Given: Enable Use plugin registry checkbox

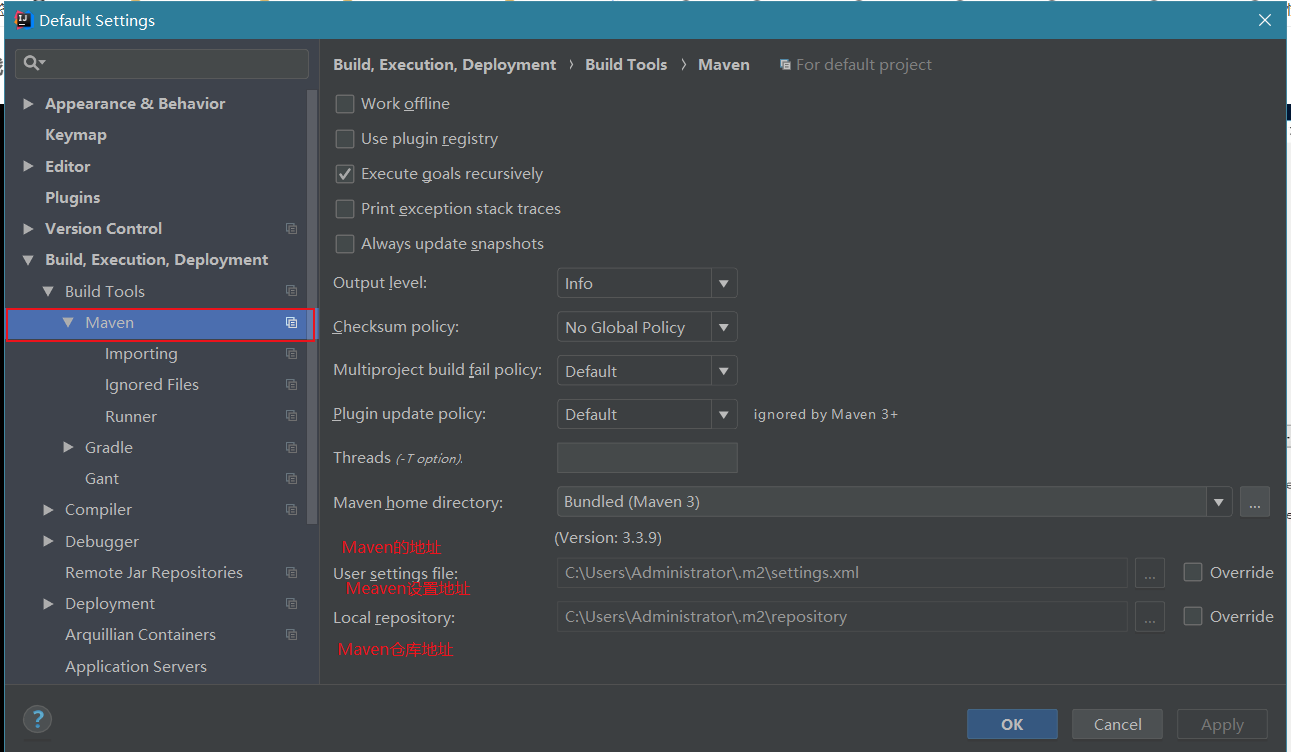Looking at the screenshot, I should pos(345,139).
